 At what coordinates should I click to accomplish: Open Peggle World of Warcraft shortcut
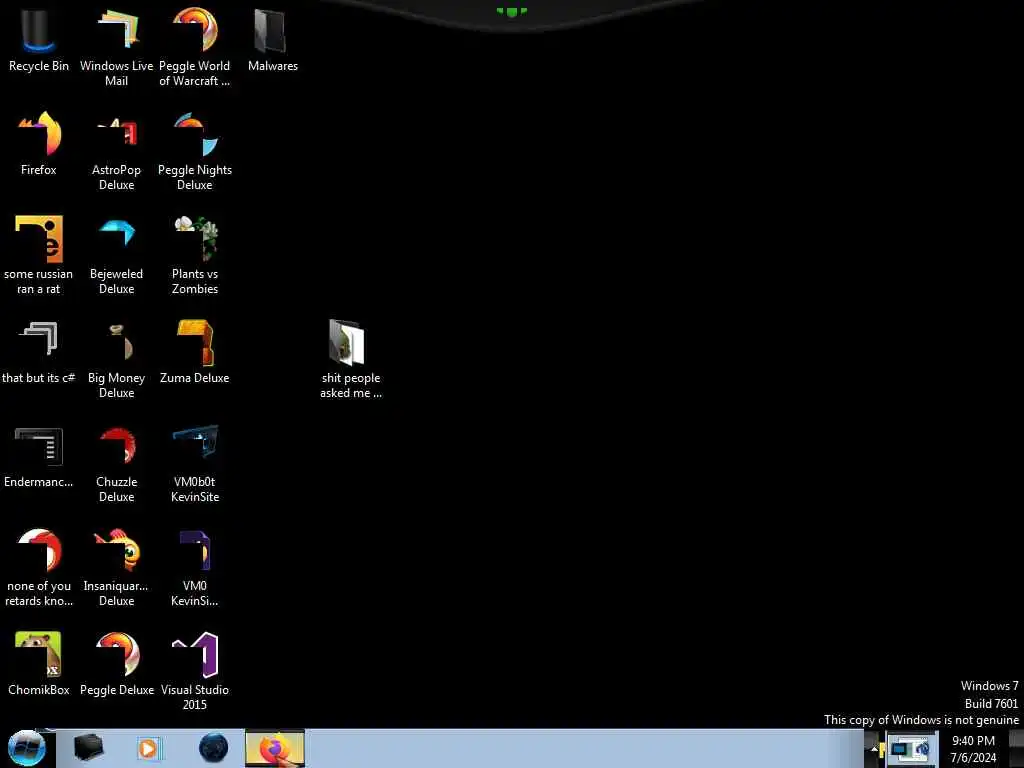195,47
